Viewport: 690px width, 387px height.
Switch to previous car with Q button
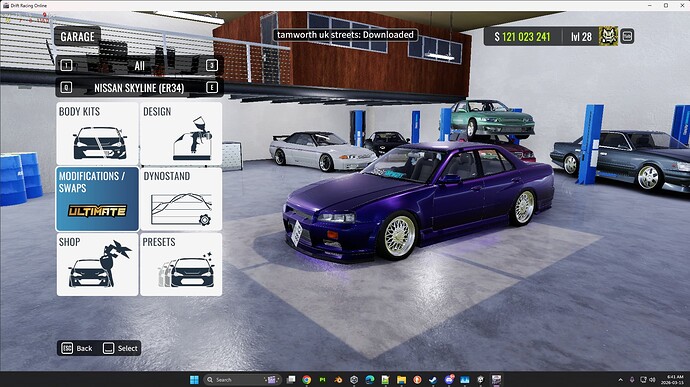66,88
